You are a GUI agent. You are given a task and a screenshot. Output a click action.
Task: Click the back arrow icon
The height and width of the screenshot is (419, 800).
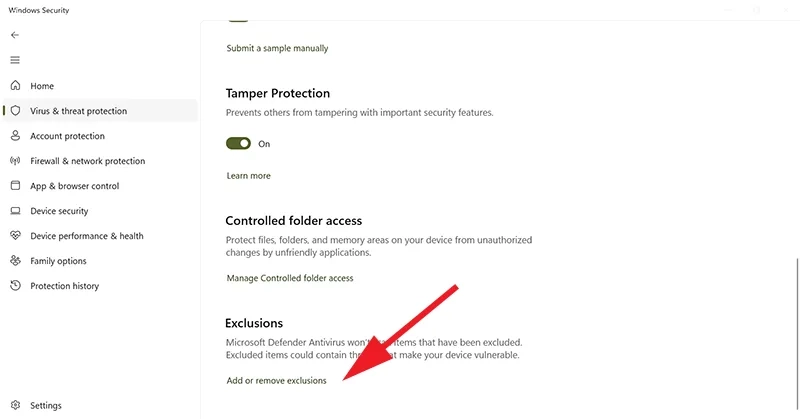click(15, 35)
